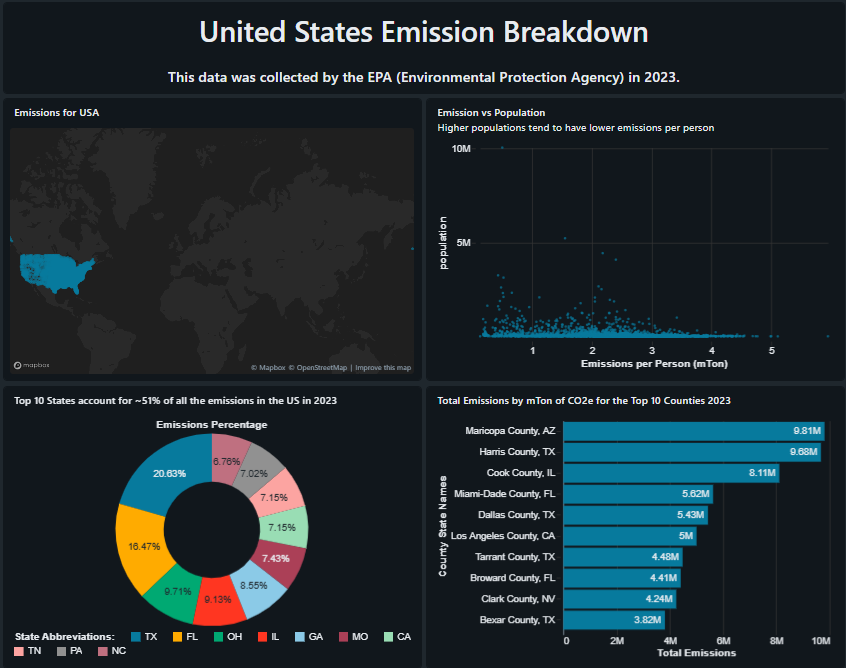Click the 10M population axis label

(461, 149)
